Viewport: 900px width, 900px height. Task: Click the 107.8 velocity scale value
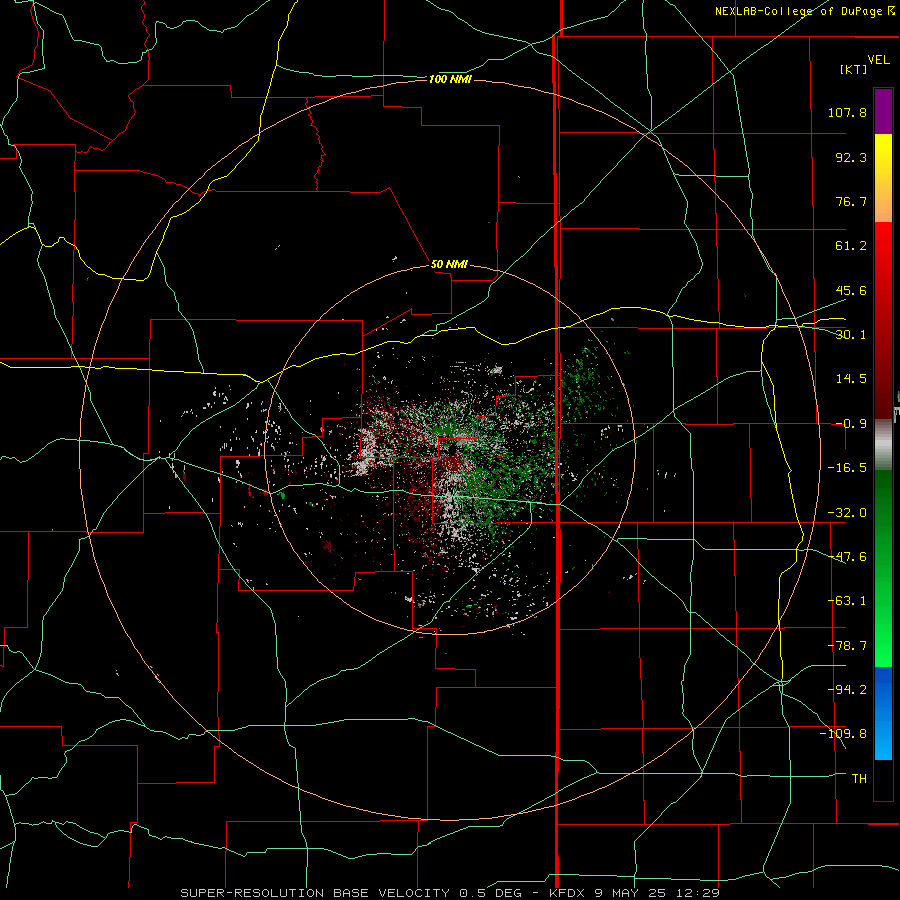[847, 112]
